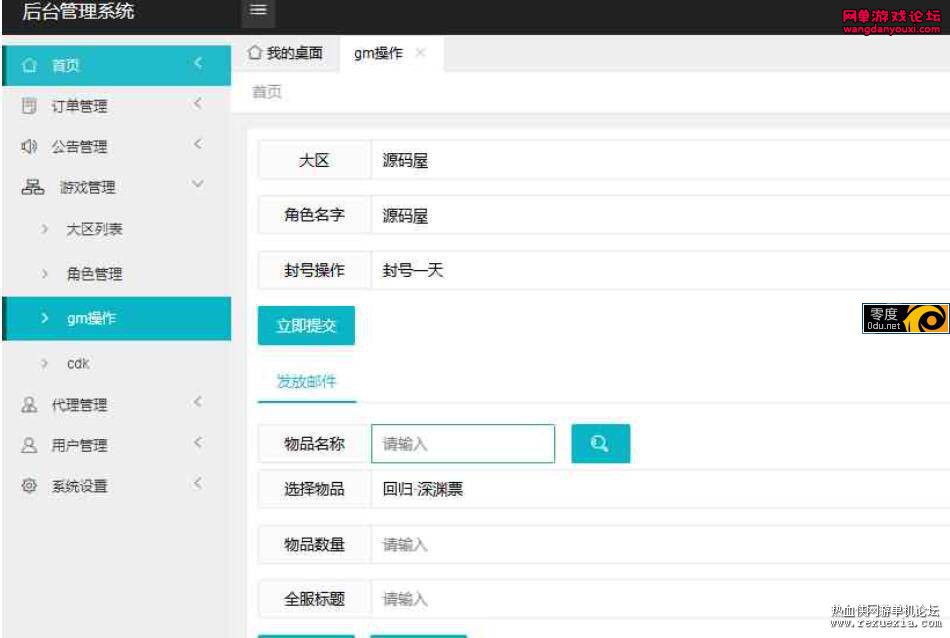Image resolution: width=950 pixels, height=638 pixels.
Task: Click the 立即提交 button
Action: click(307, 325)
